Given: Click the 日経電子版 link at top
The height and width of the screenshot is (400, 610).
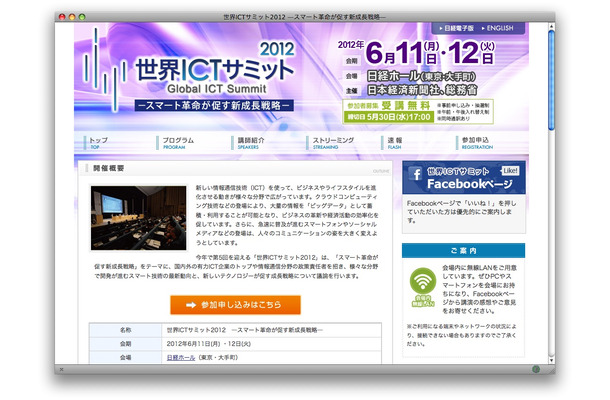Looking at the screenshot, I should (457, 28).
